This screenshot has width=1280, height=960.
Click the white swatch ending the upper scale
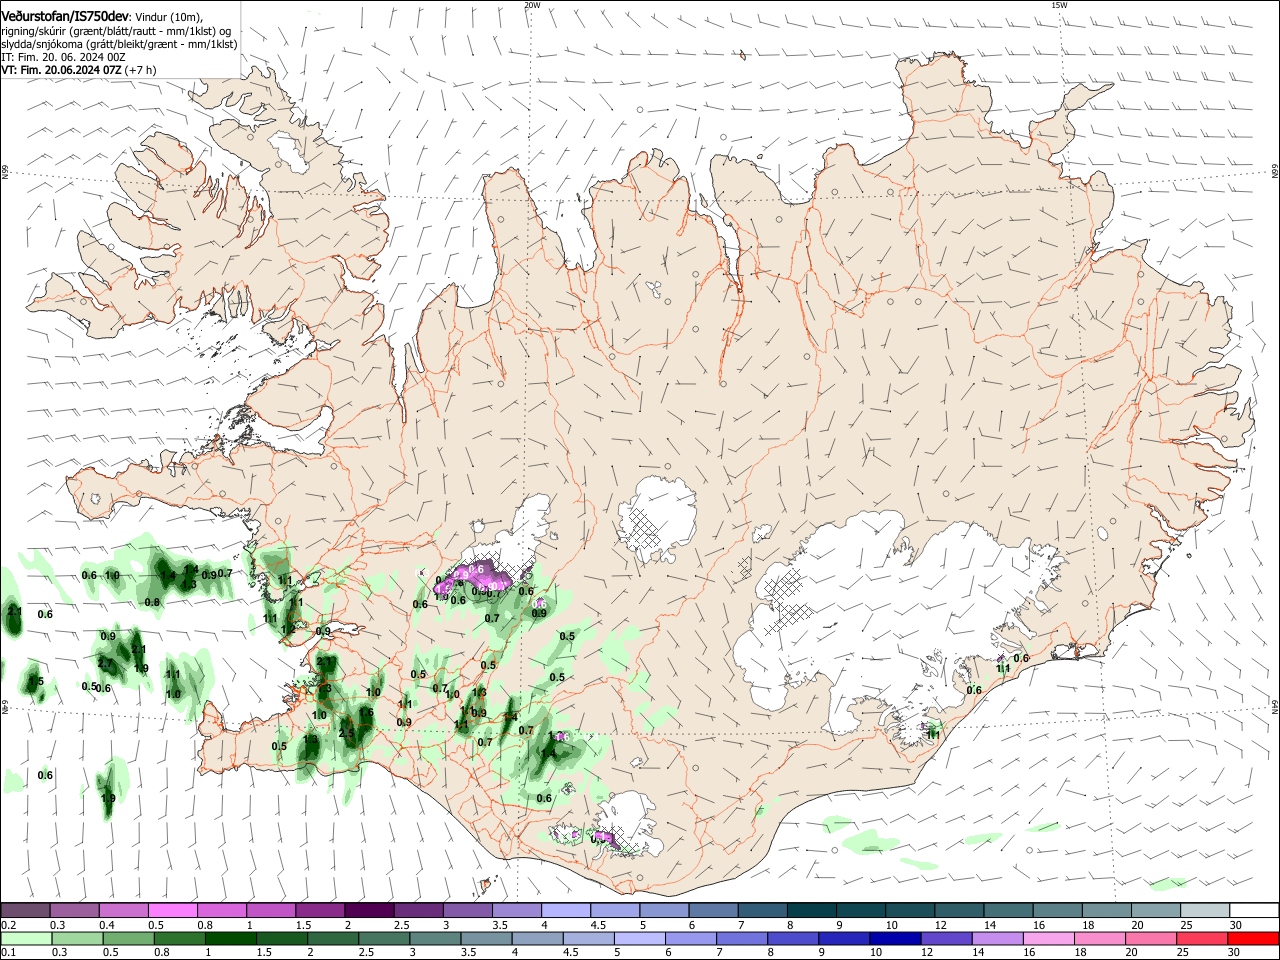pyautogui.click(x=1255, y=911)
